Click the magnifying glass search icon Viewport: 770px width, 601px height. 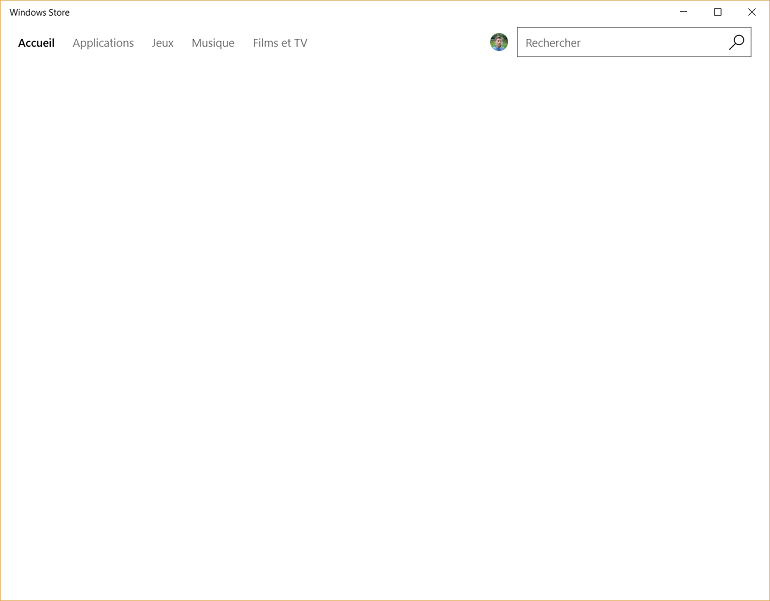point(737,42)
